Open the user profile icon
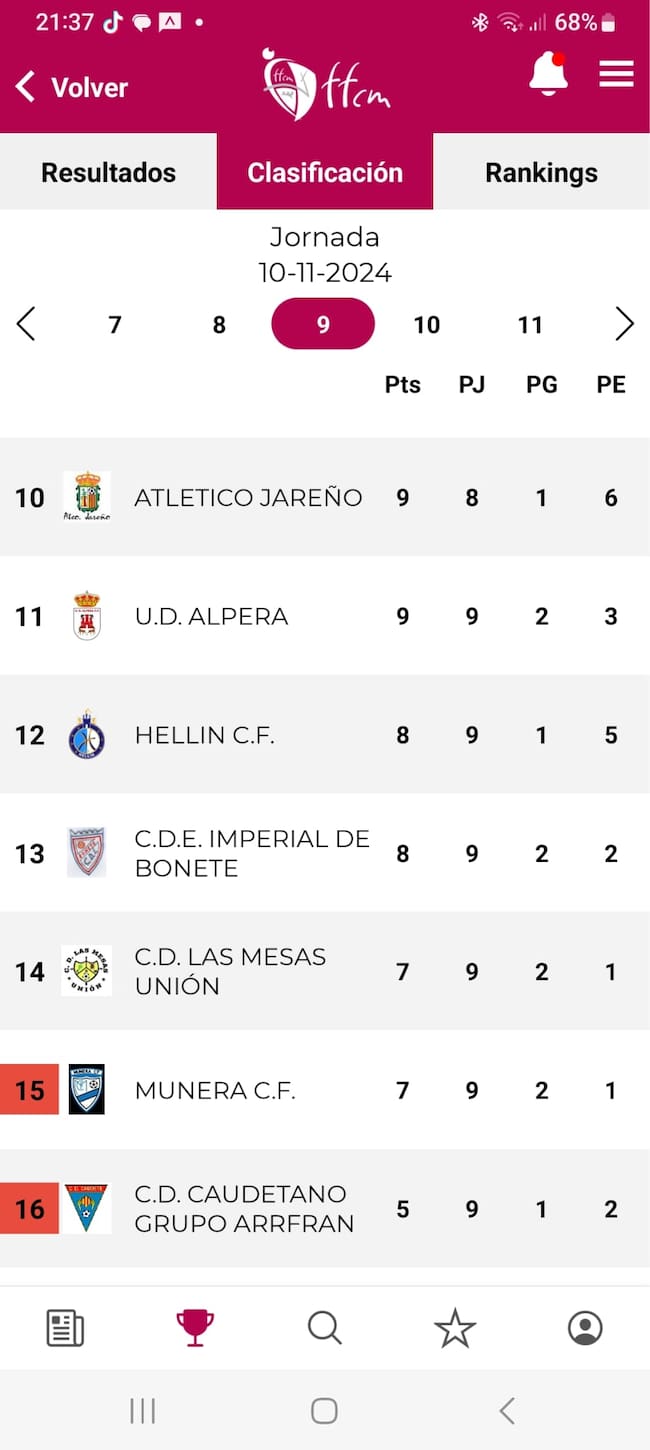 (585, 1328)
